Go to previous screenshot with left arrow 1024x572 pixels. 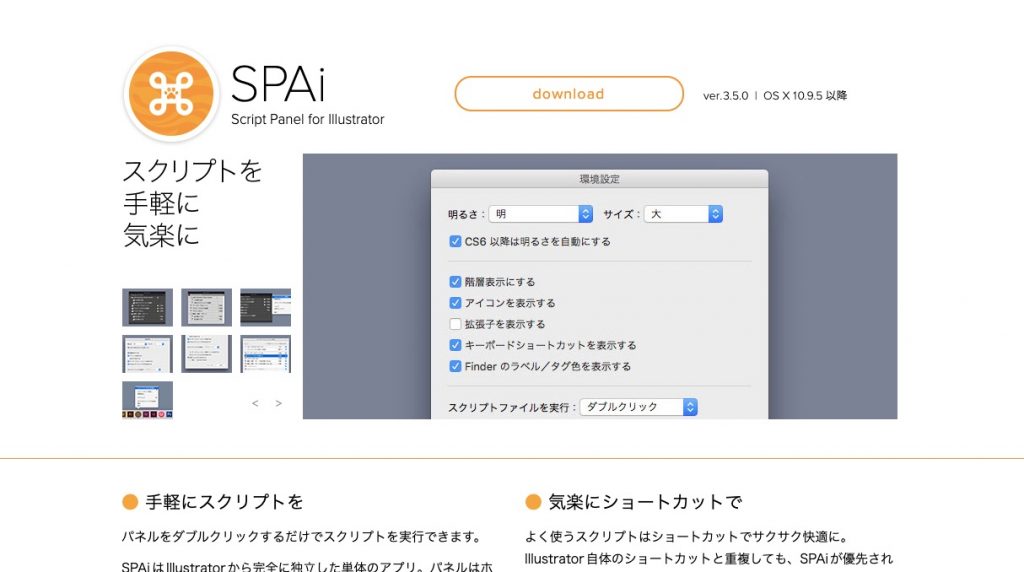tap(255, 404)
